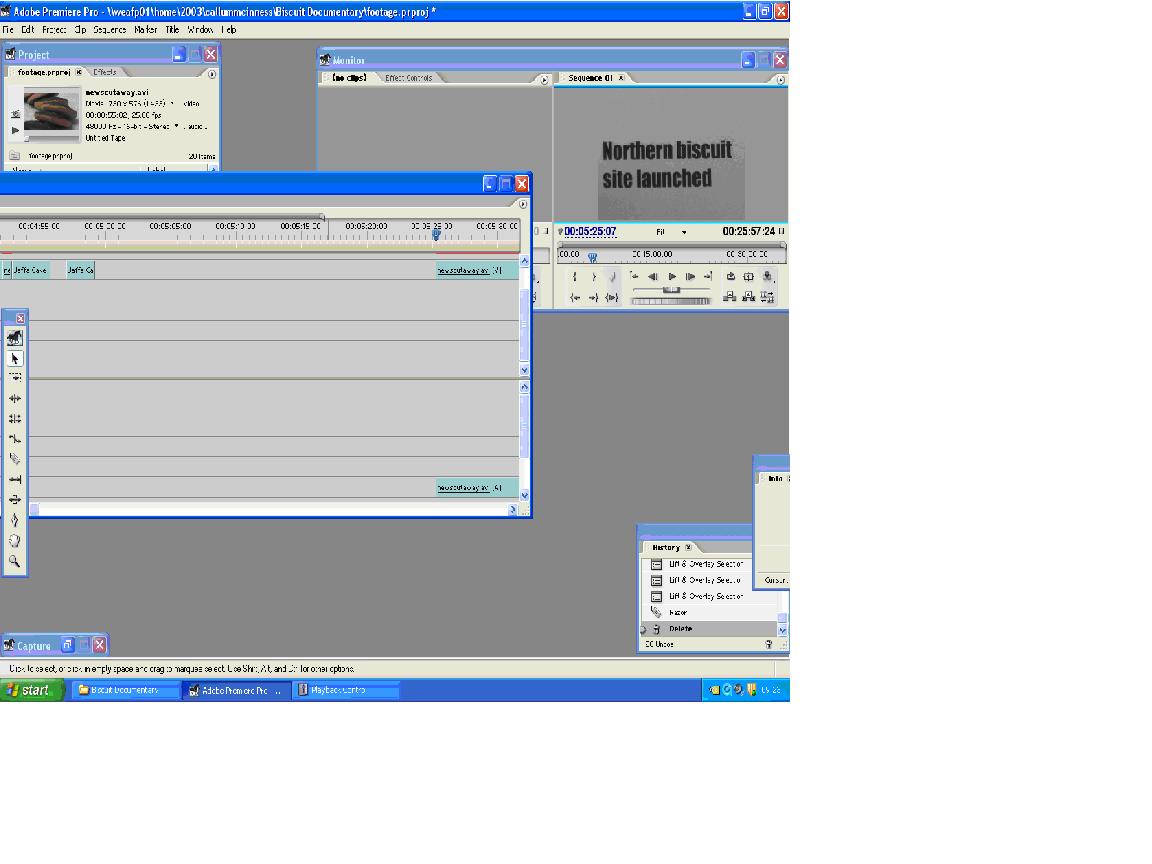Switch to the Effects tab

105,72
